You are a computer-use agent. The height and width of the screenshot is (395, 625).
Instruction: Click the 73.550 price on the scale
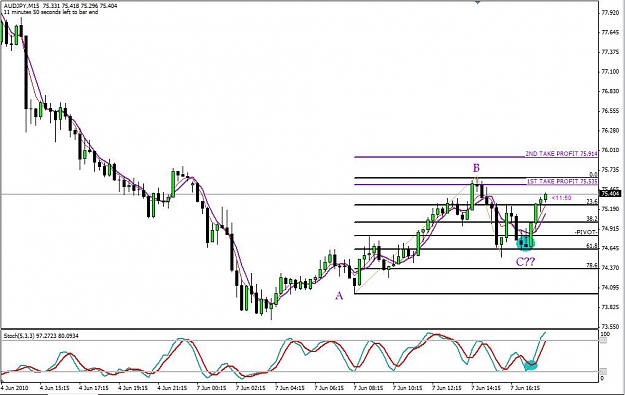coord(610,326)
